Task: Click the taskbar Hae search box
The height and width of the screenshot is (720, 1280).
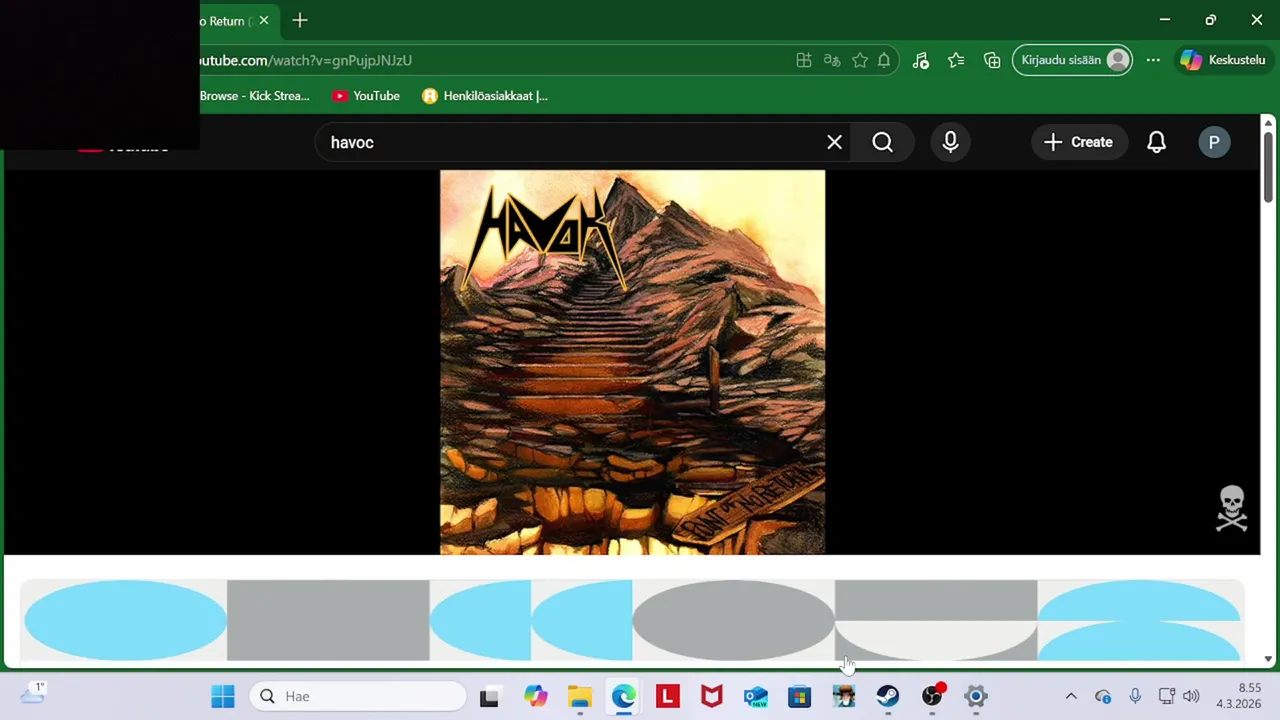Action: click(x=359, y=696)
